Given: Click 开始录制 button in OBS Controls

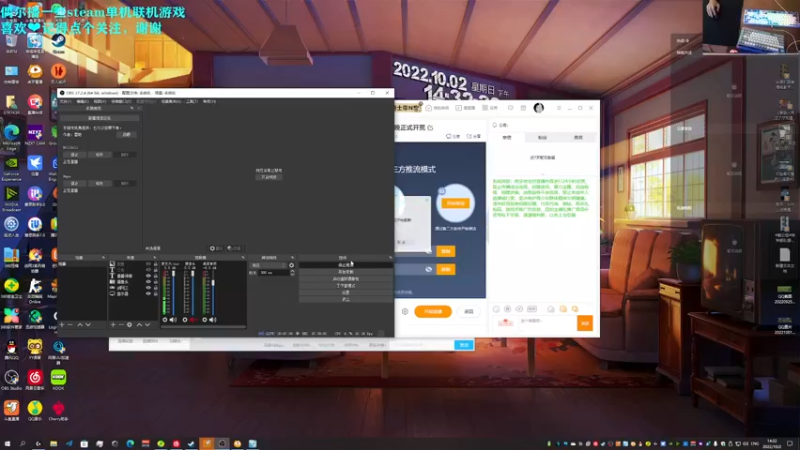Looking at the screenshot, I should pyautogui.click(x=346, y=272).
